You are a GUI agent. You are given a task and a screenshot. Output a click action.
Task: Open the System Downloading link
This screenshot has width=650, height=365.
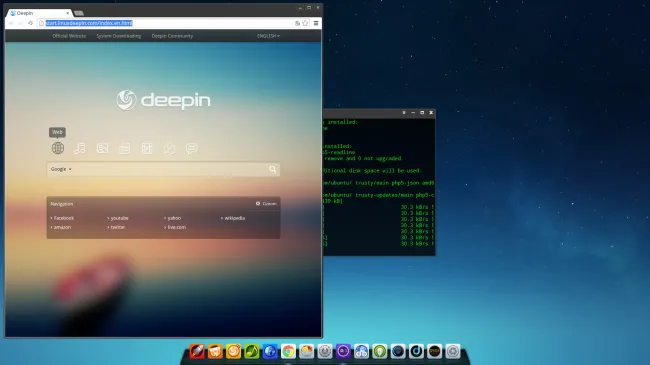tap(119, 36)
